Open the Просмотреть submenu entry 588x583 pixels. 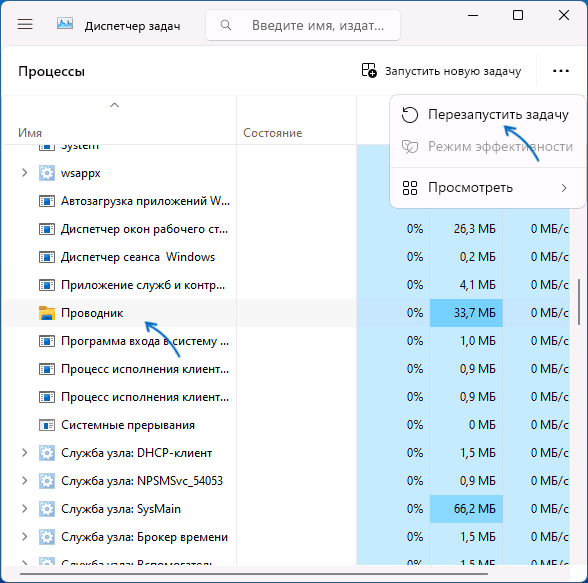click(488, 187)
